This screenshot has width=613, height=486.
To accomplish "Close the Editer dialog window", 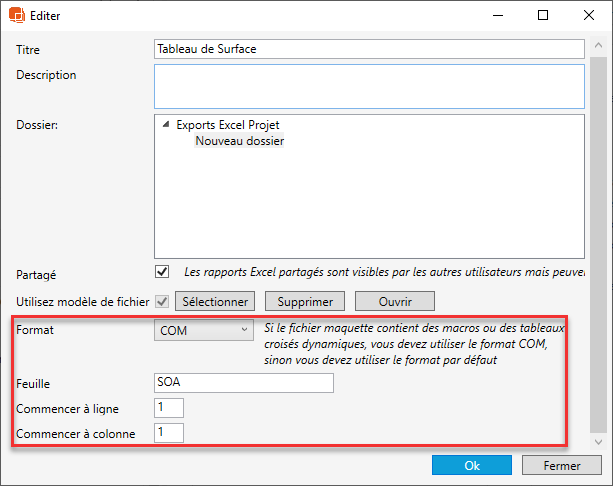I will (589, 15).
